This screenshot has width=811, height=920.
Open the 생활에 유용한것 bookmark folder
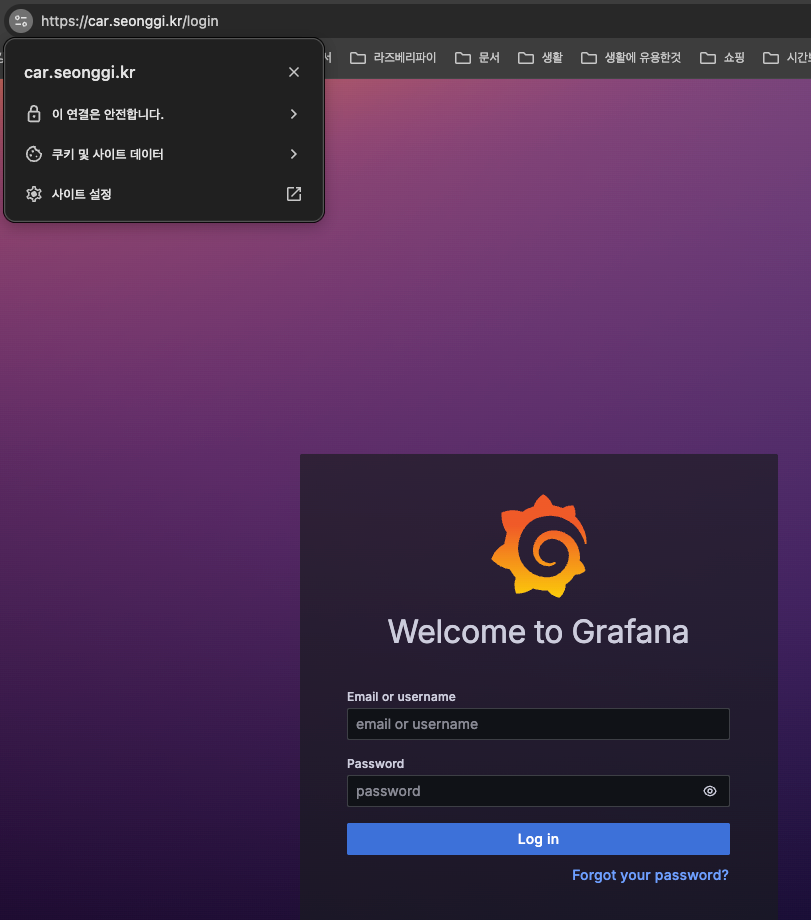click(x=631, y=58)
